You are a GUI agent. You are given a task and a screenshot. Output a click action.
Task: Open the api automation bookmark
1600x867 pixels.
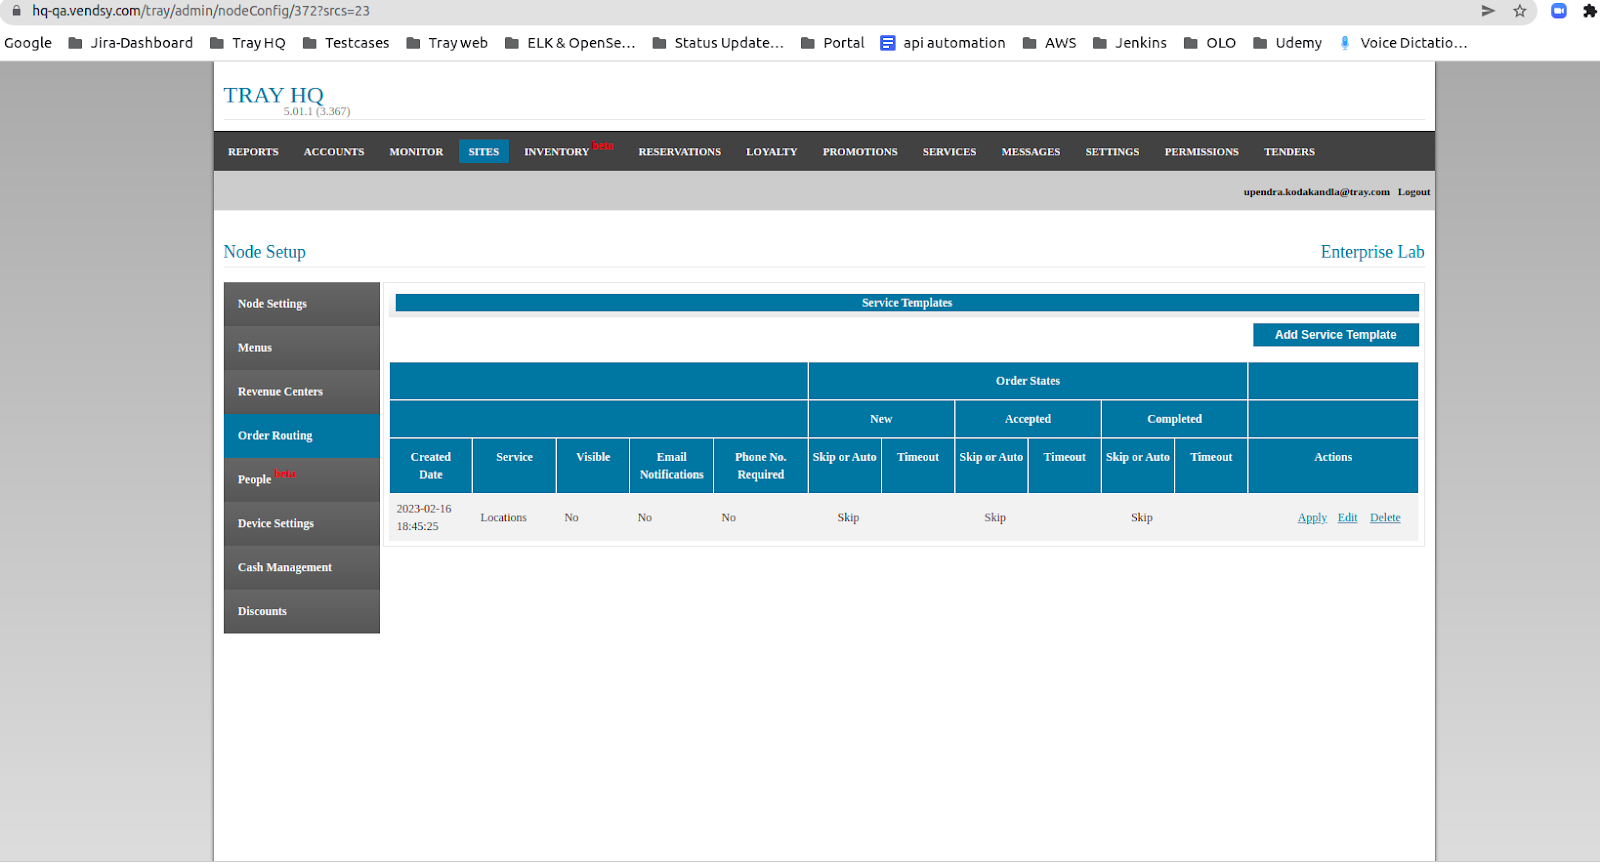point(943,43)
